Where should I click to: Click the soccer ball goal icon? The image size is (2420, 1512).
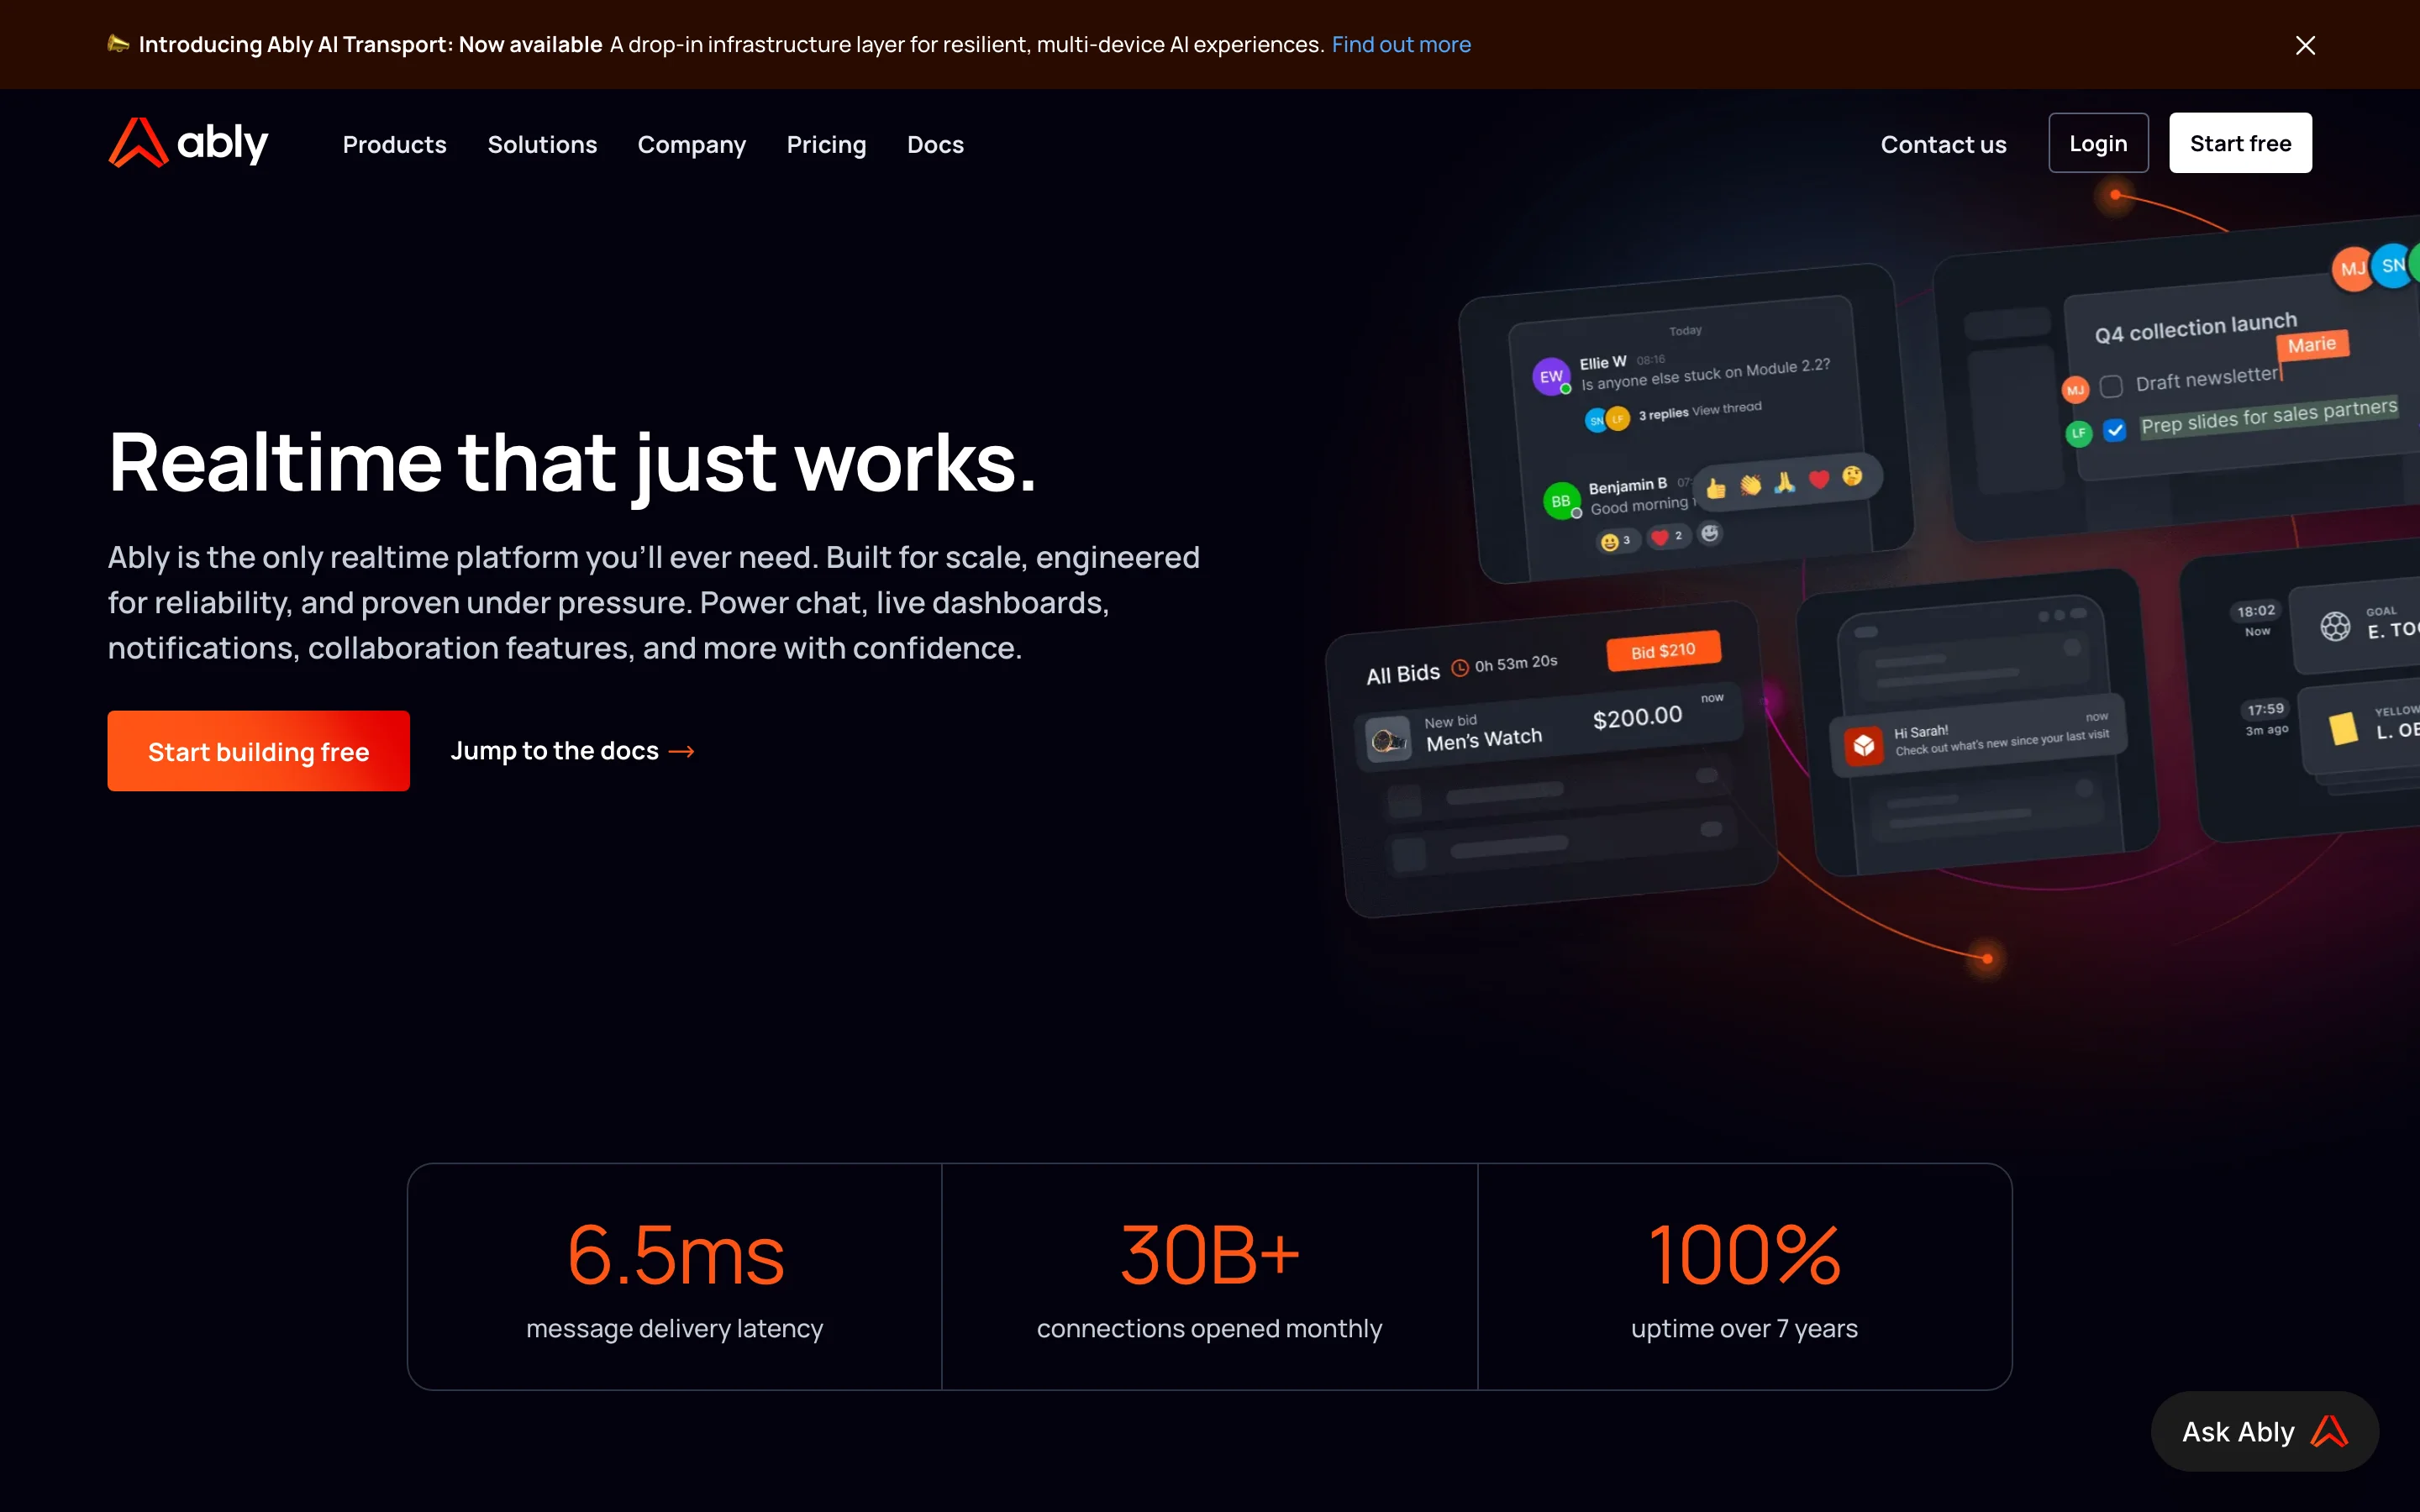point(2335,626)
